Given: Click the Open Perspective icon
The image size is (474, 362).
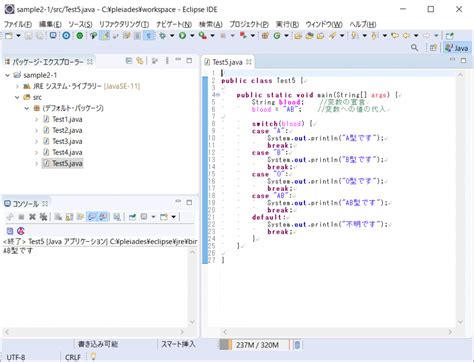Looking at the screenshot, I should 433,48.
